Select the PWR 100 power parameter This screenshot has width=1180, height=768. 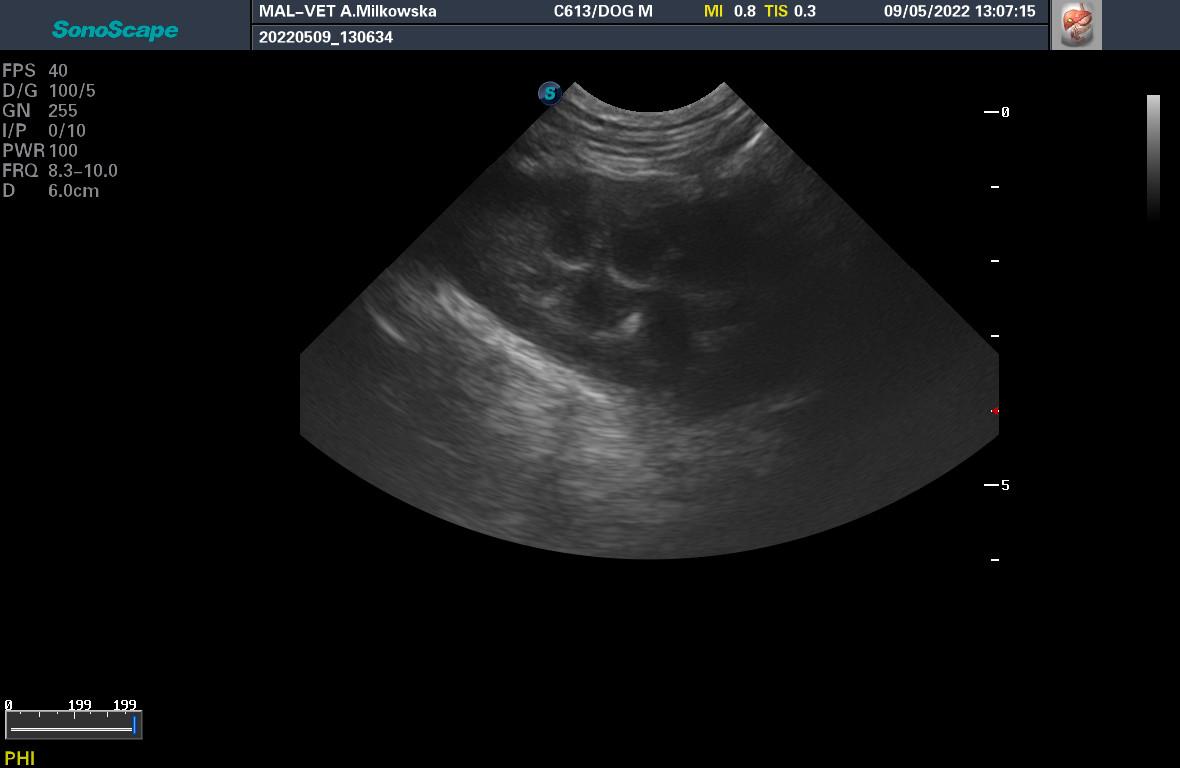point(40,151)
